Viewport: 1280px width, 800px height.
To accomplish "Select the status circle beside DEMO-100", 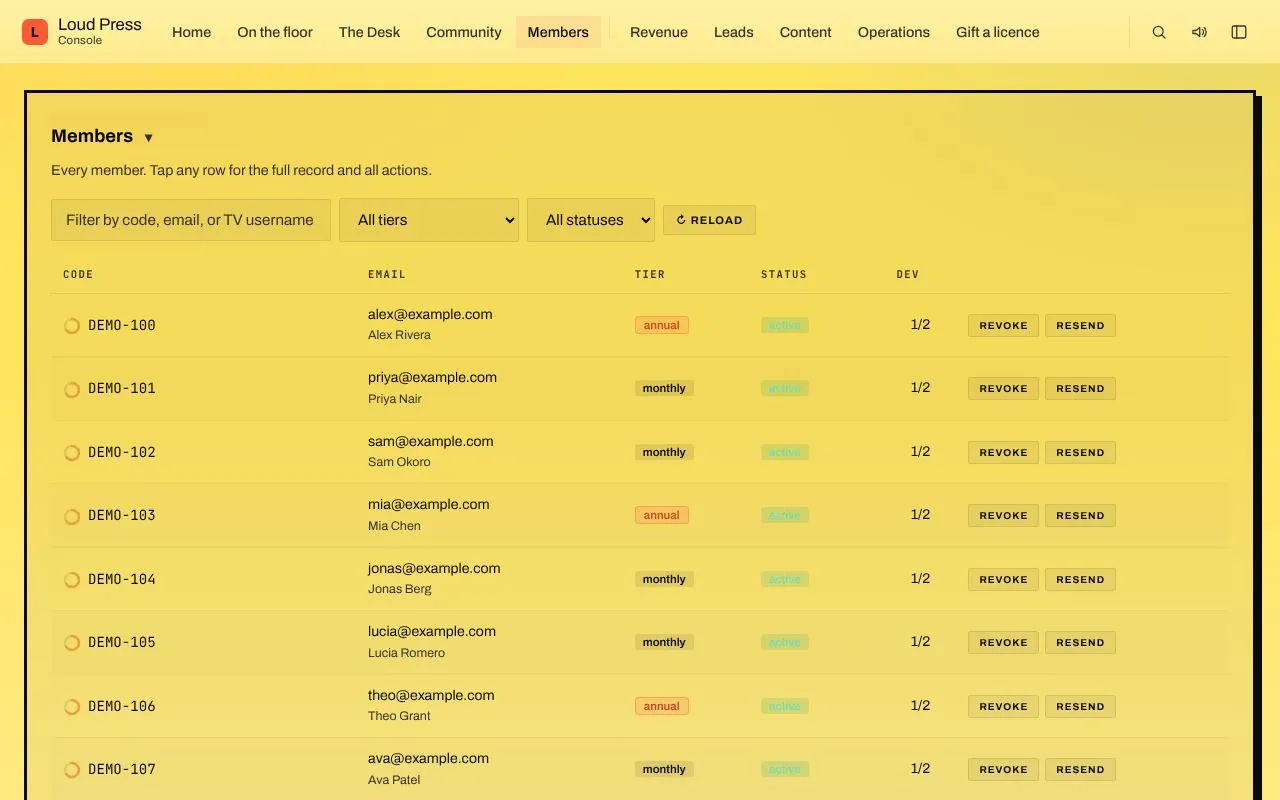I will [72, 325].
